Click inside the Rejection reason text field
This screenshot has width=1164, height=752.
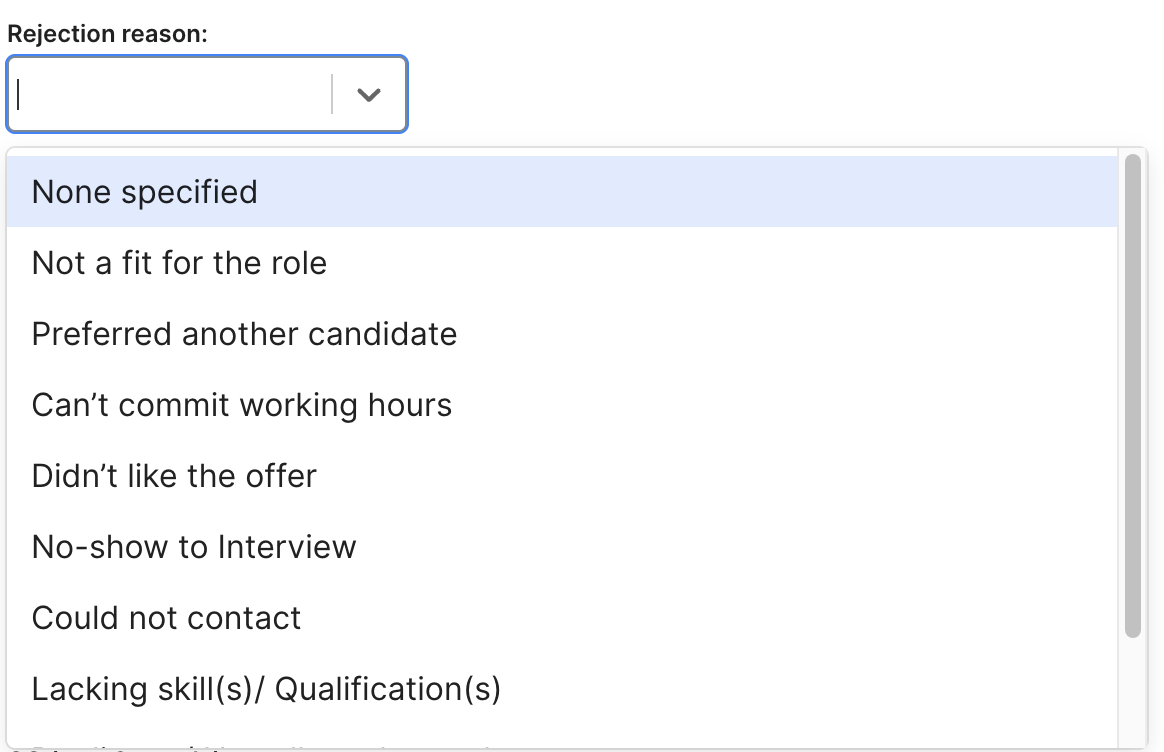[x=170, y=95]
